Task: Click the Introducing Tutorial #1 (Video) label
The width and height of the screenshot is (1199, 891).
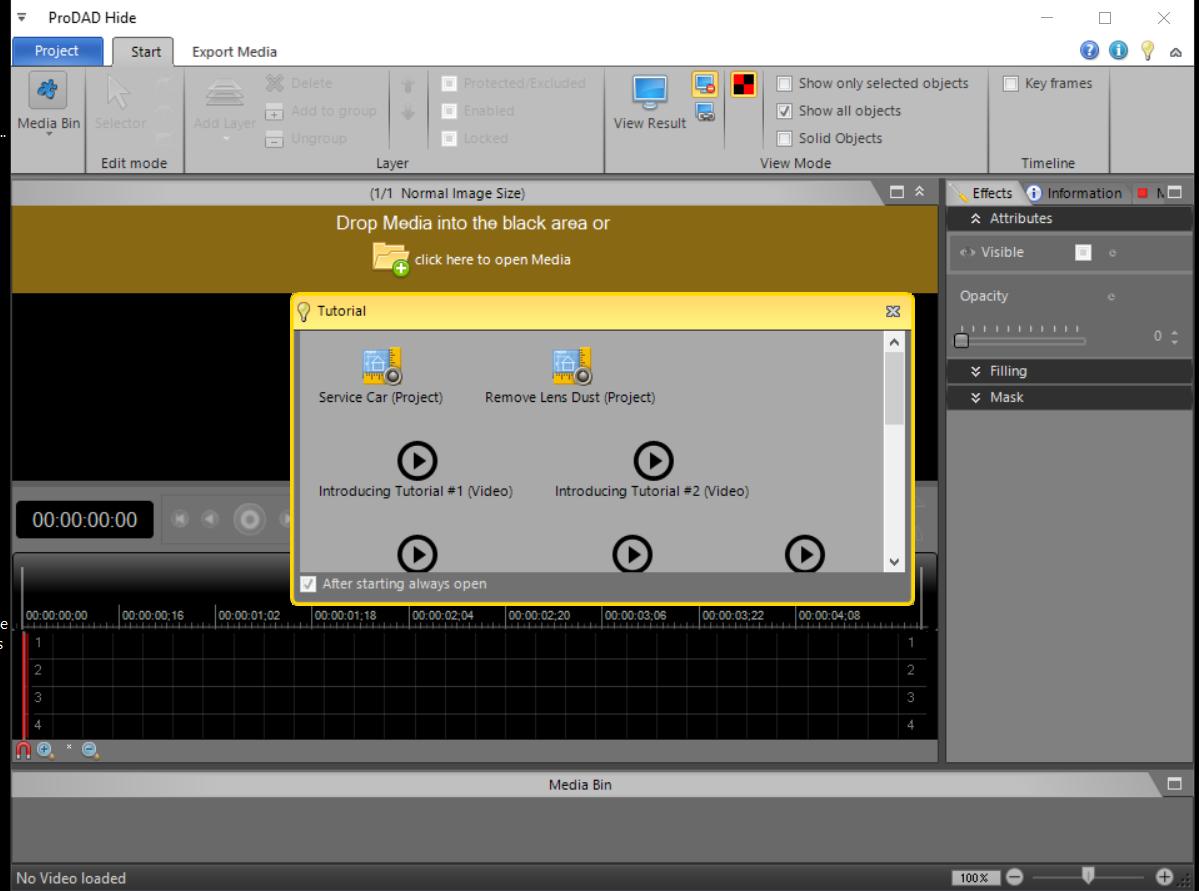Action: point(415,491)
